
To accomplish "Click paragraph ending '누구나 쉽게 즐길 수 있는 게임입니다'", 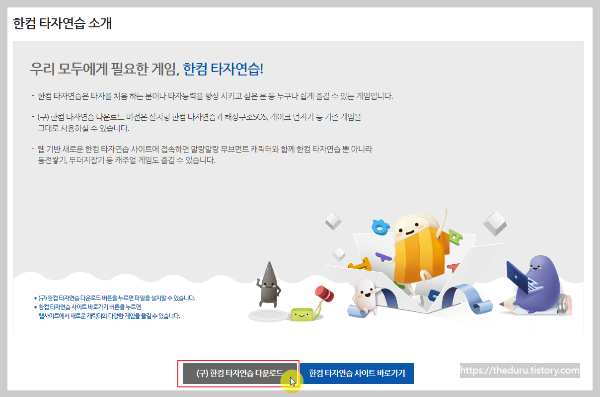I will click(215, 96).
